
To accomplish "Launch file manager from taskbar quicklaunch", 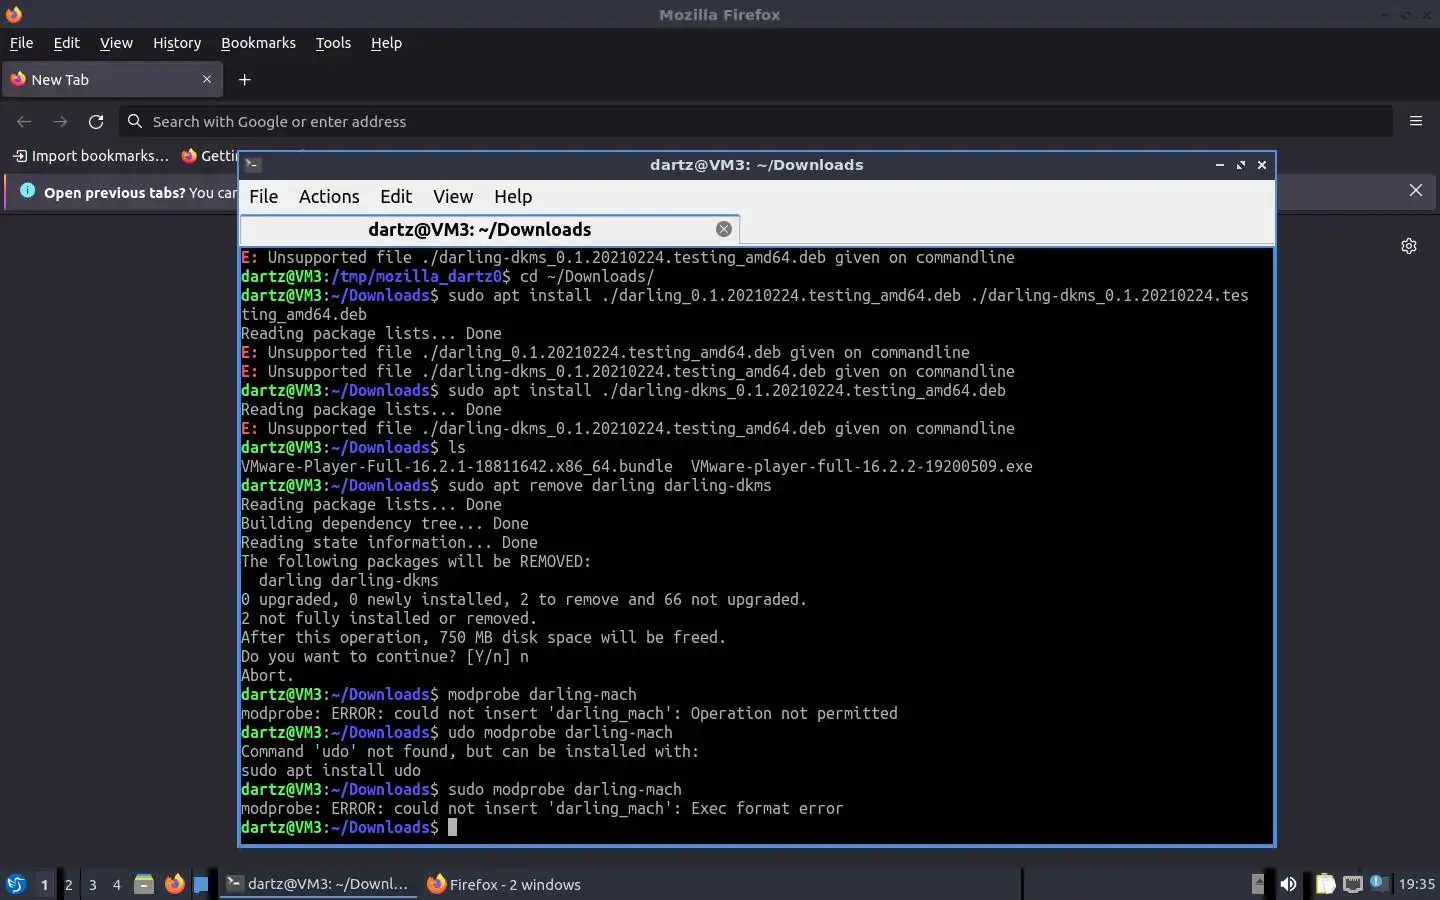I will (144, 884).
